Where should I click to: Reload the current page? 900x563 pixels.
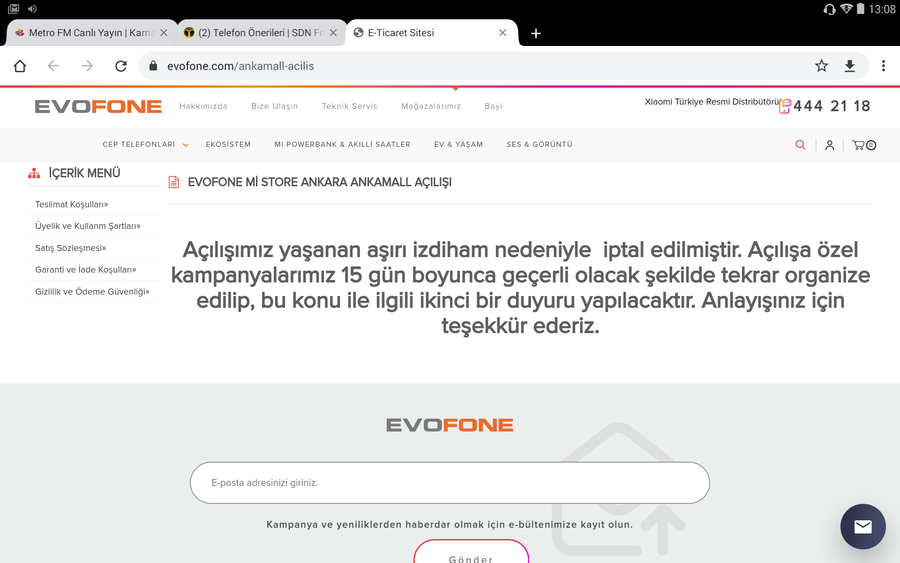(121, 66)
